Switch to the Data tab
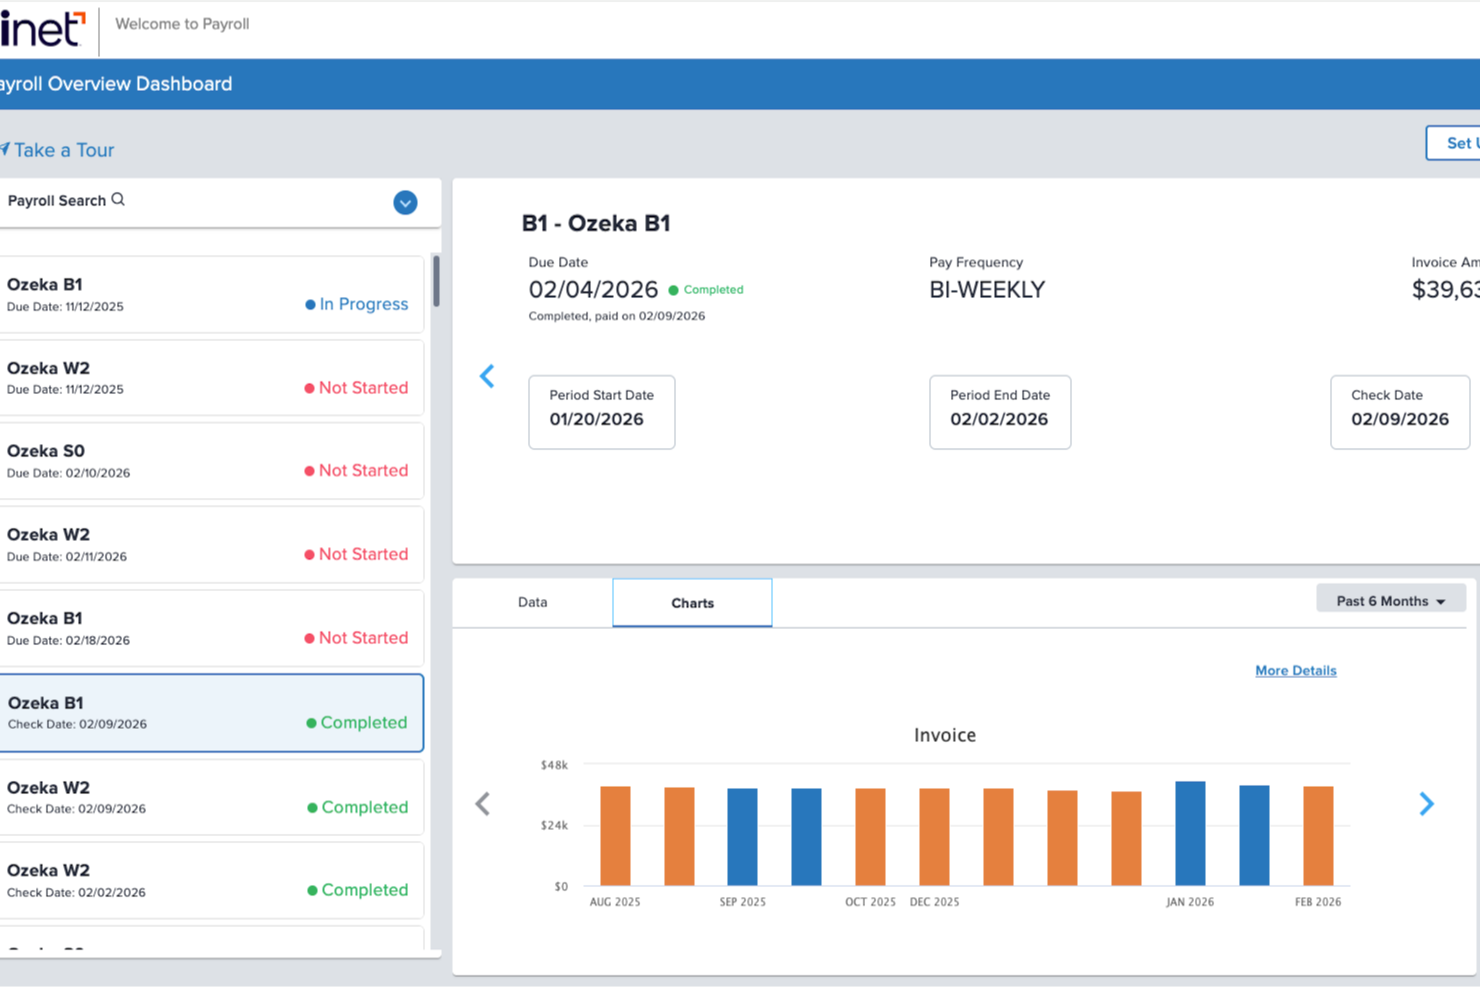The height and width of the screenshot is (987, 1480). point(532,602)
